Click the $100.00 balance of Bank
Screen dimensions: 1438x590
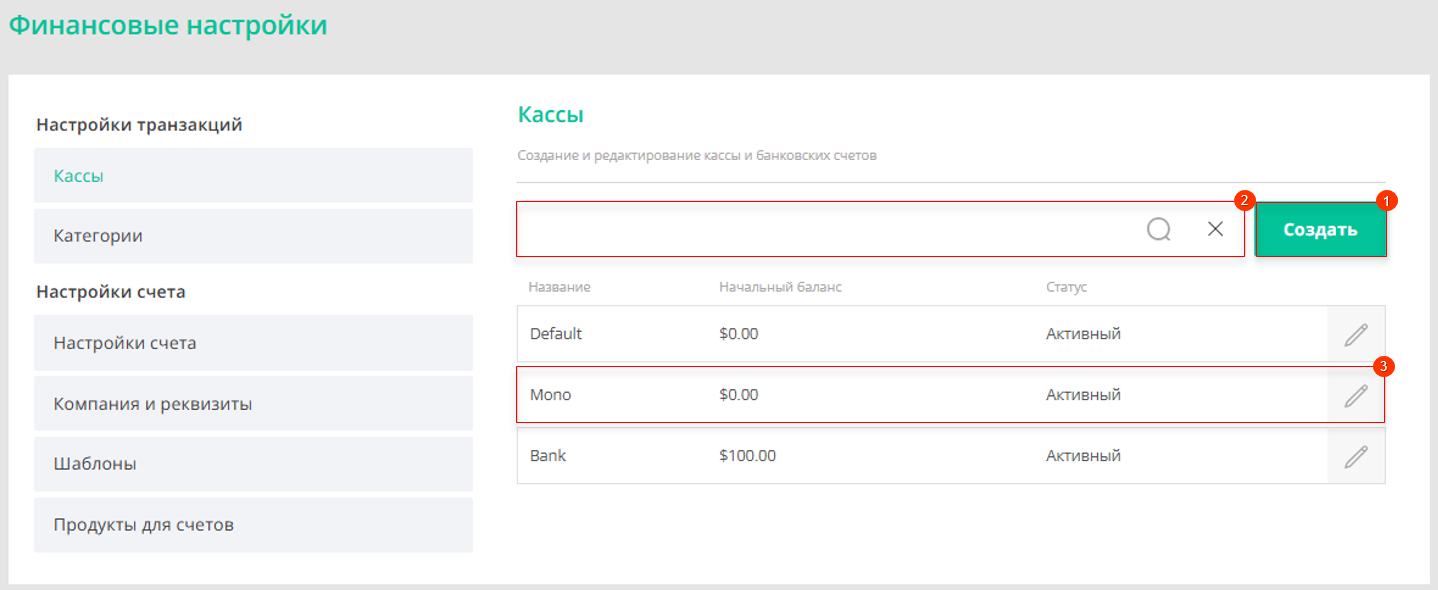pos(747,456)
